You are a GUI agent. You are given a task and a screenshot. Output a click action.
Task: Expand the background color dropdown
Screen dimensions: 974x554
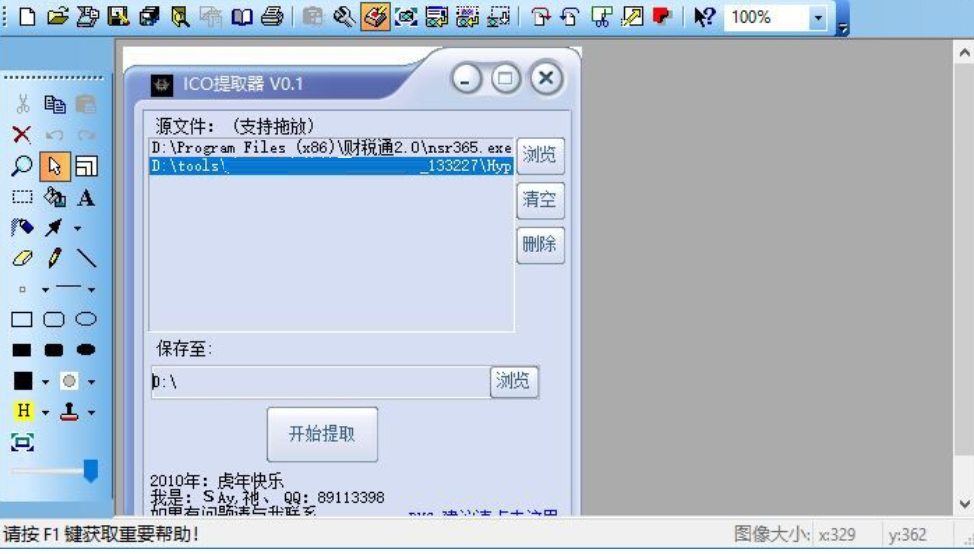click(x=91, y=382)
